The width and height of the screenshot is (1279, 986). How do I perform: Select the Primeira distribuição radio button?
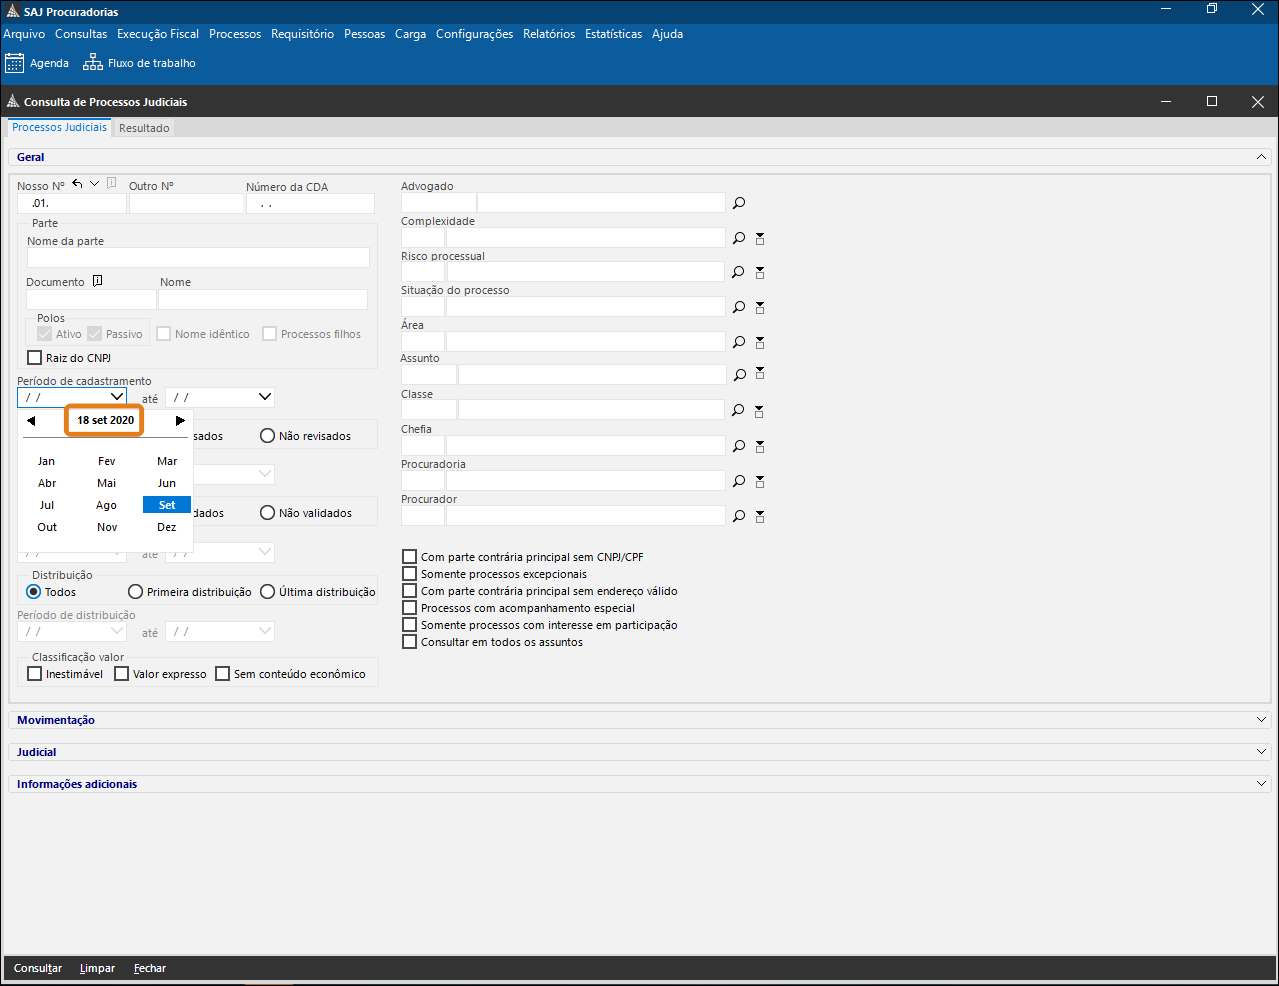136,592
